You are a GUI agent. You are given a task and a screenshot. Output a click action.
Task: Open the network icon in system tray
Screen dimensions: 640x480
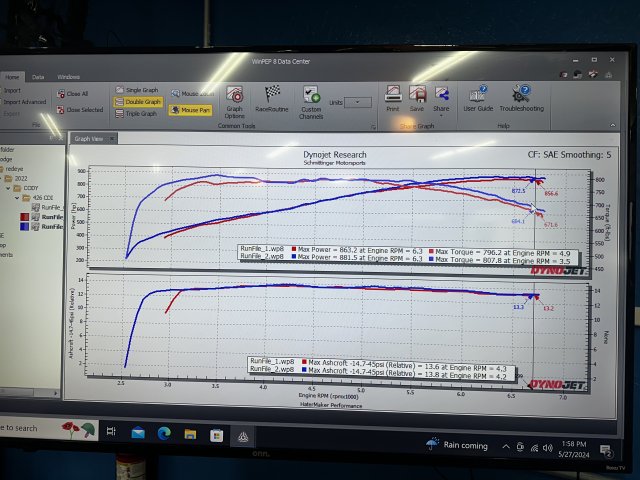534,448
